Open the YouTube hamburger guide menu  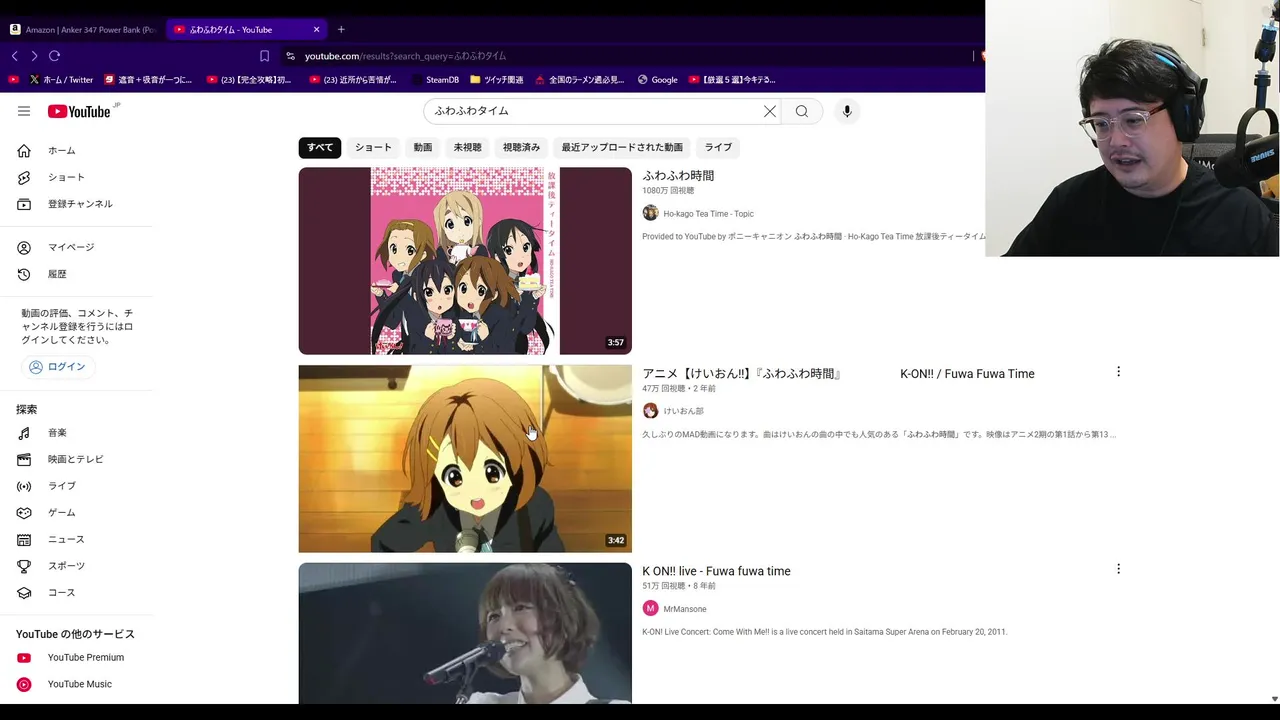(x=24, y=111)
